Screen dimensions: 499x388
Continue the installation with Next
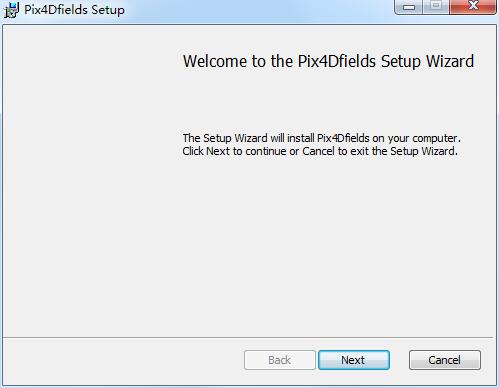[x=354, y=360]
